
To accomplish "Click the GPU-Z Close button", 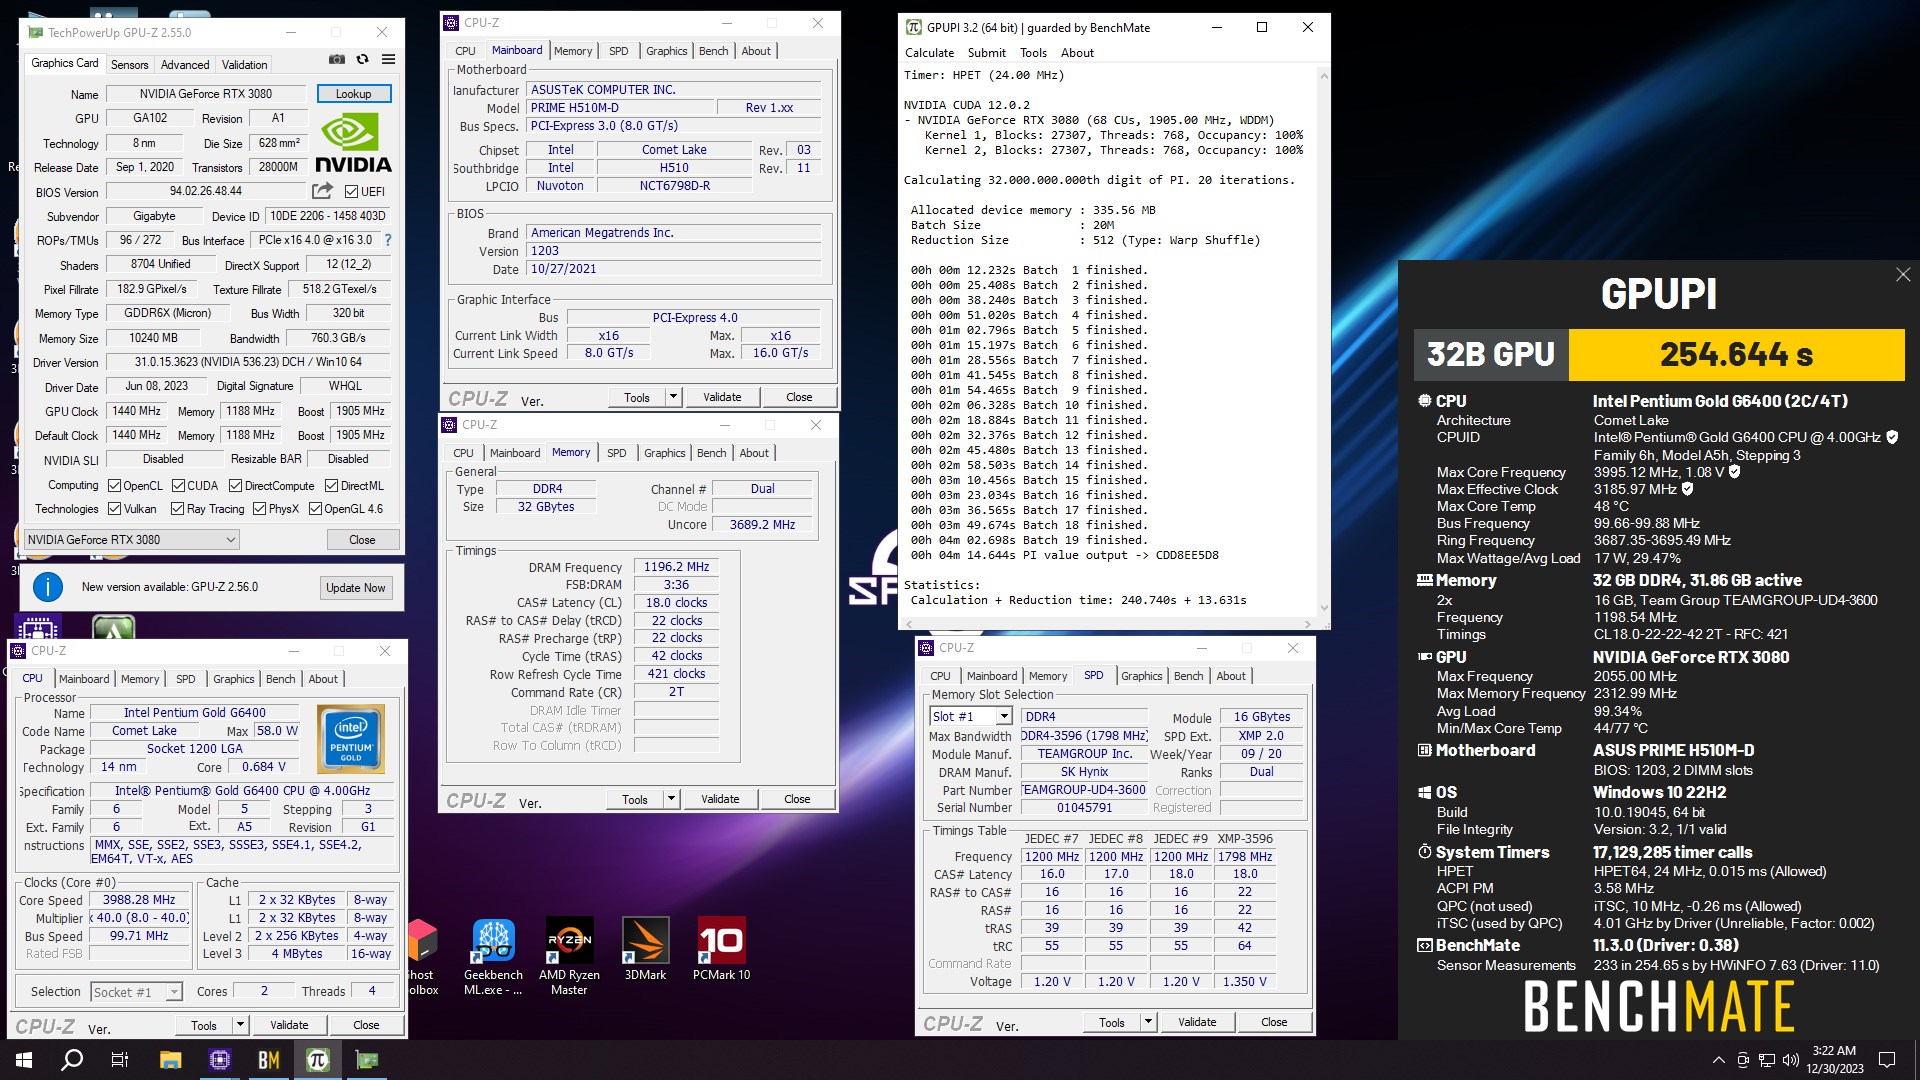I will (362, 540).
